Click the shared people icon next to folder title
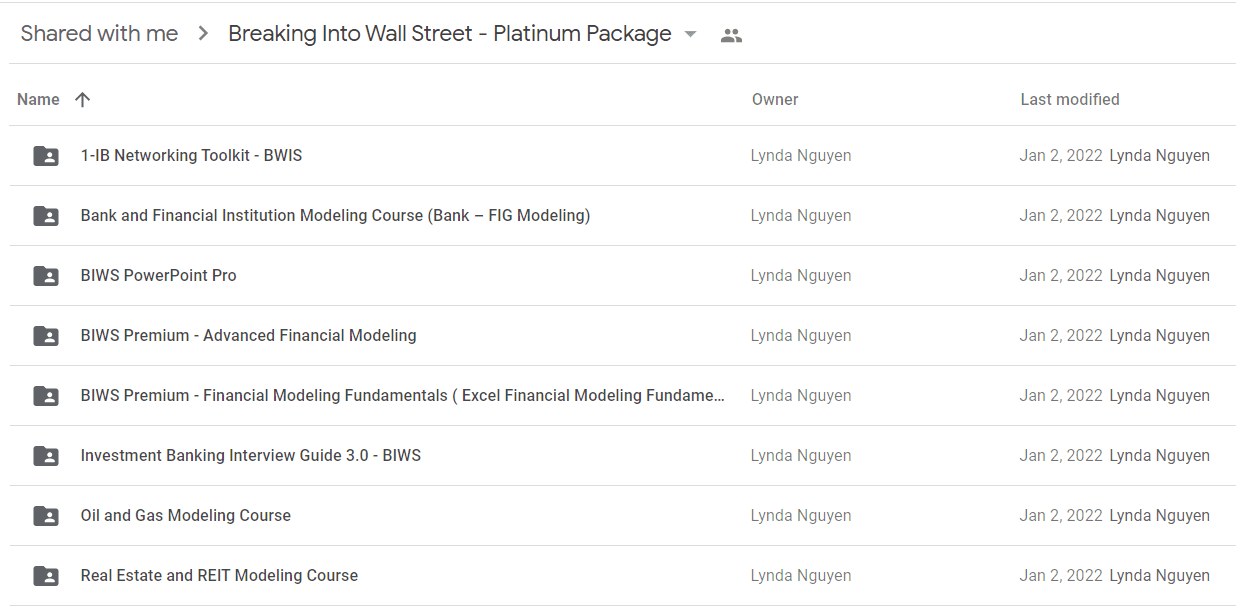The width and height of the screenshot is (1236, 606). pos(731,35)
